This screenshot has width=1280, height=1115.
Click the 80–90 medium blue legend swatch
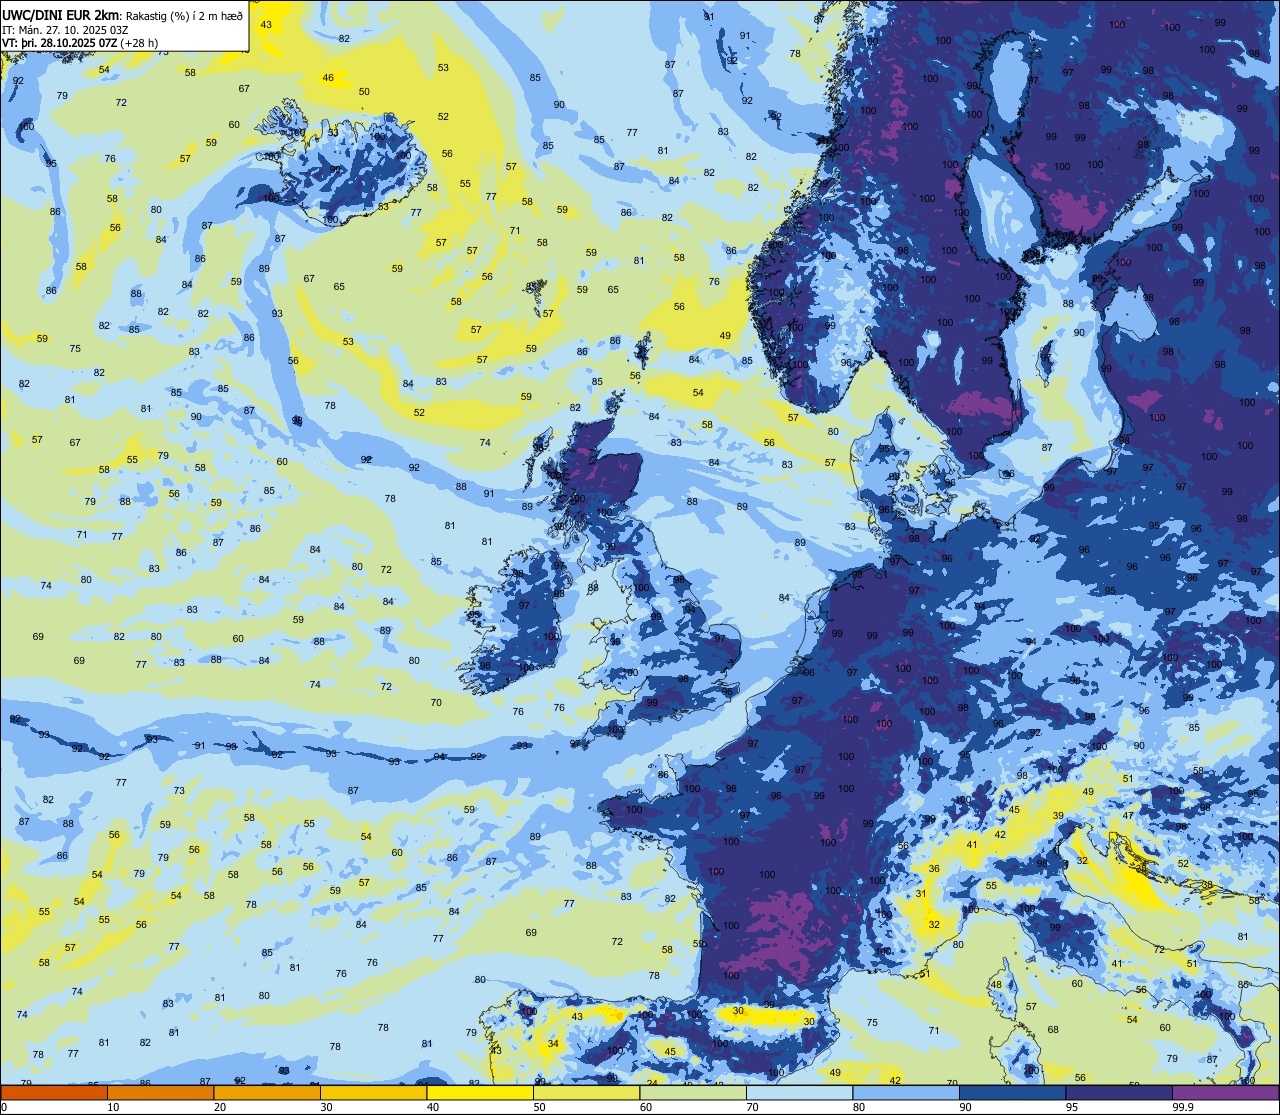click(x=906, y=1092)
